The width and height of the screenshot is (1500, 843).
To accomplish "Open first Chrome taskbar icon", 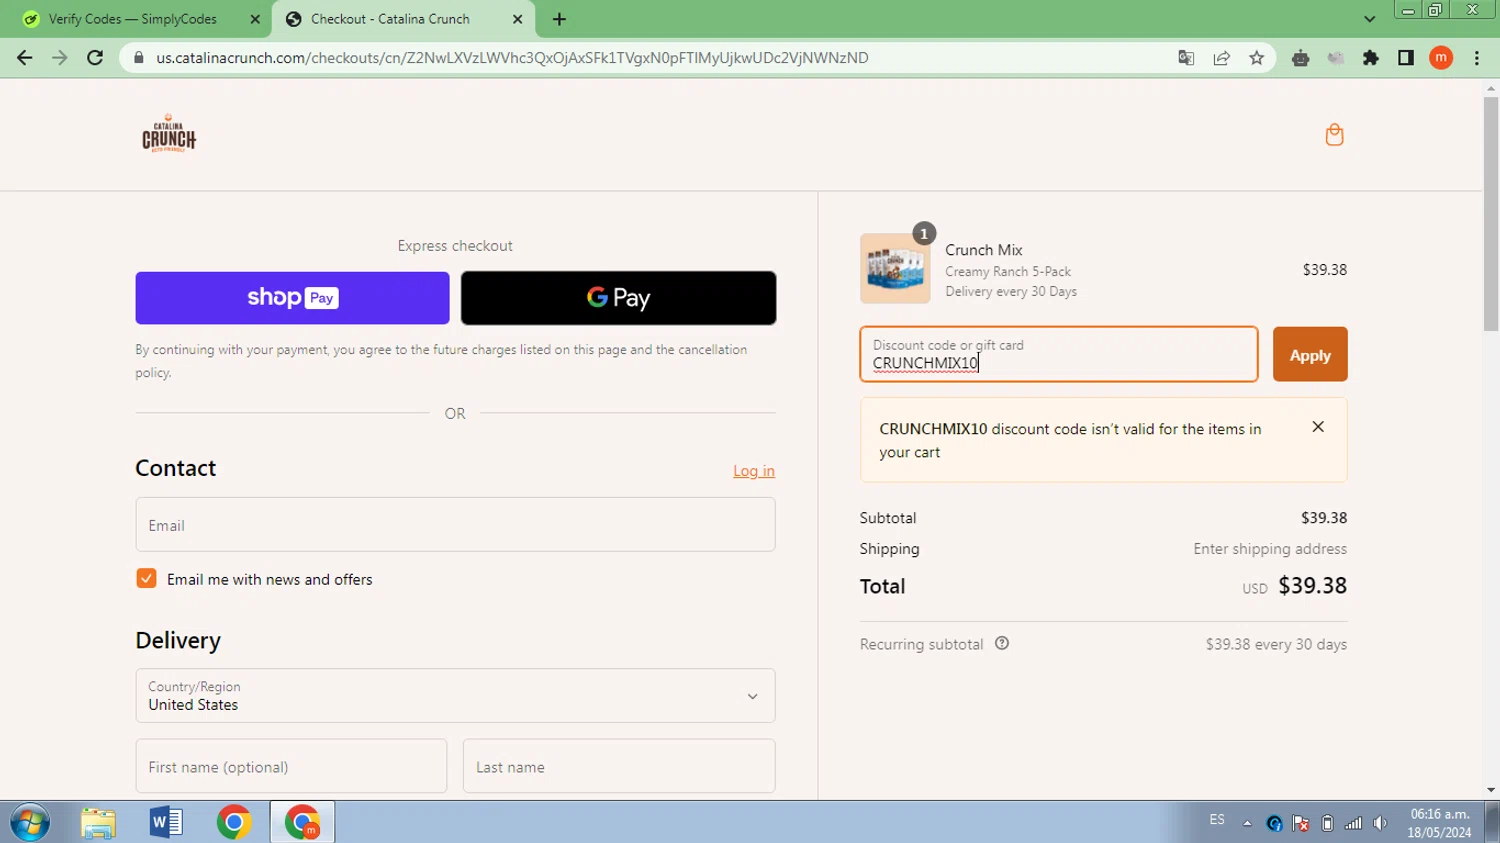I will (234, 822).
